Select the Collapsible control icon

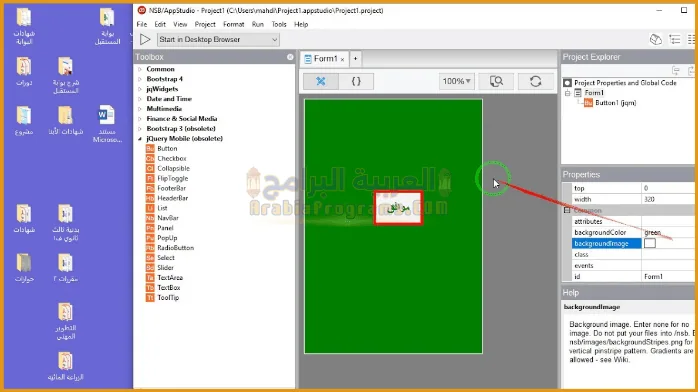pos(150,169)
